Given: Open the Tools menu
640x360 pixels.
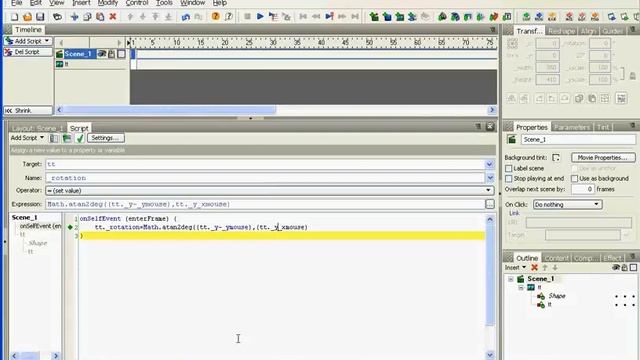Looking at the screenshot, I should (164, 3).
